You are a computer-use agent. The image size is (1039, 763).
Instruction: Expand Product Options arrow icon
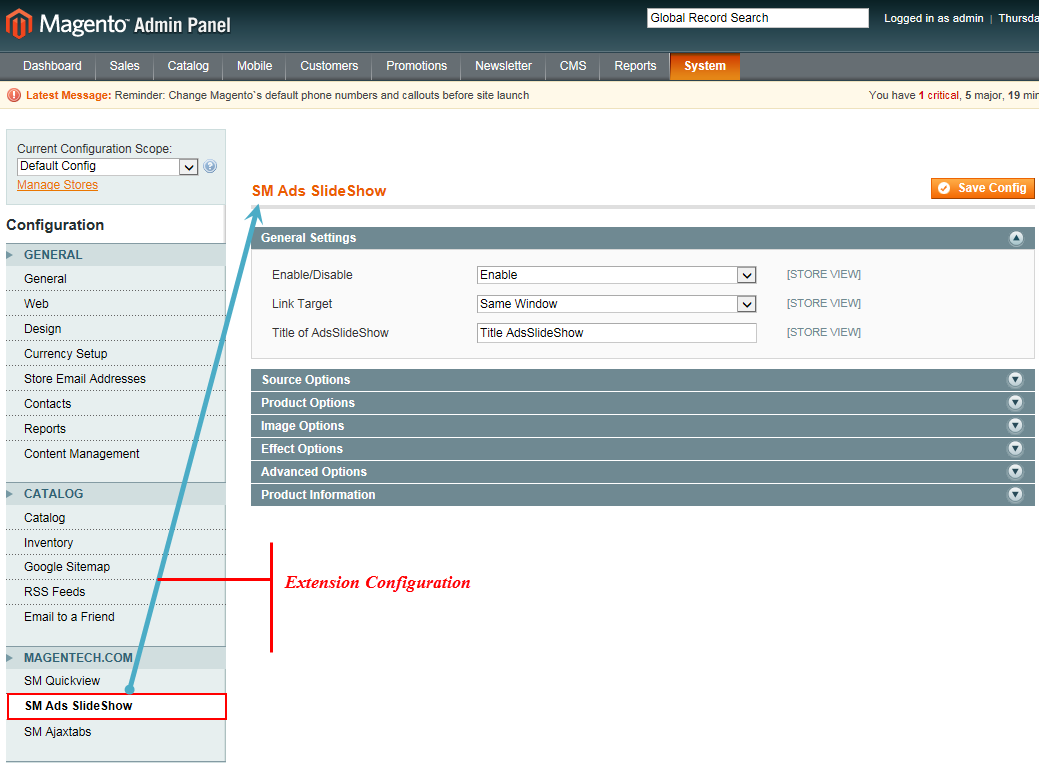point(1015,402)
